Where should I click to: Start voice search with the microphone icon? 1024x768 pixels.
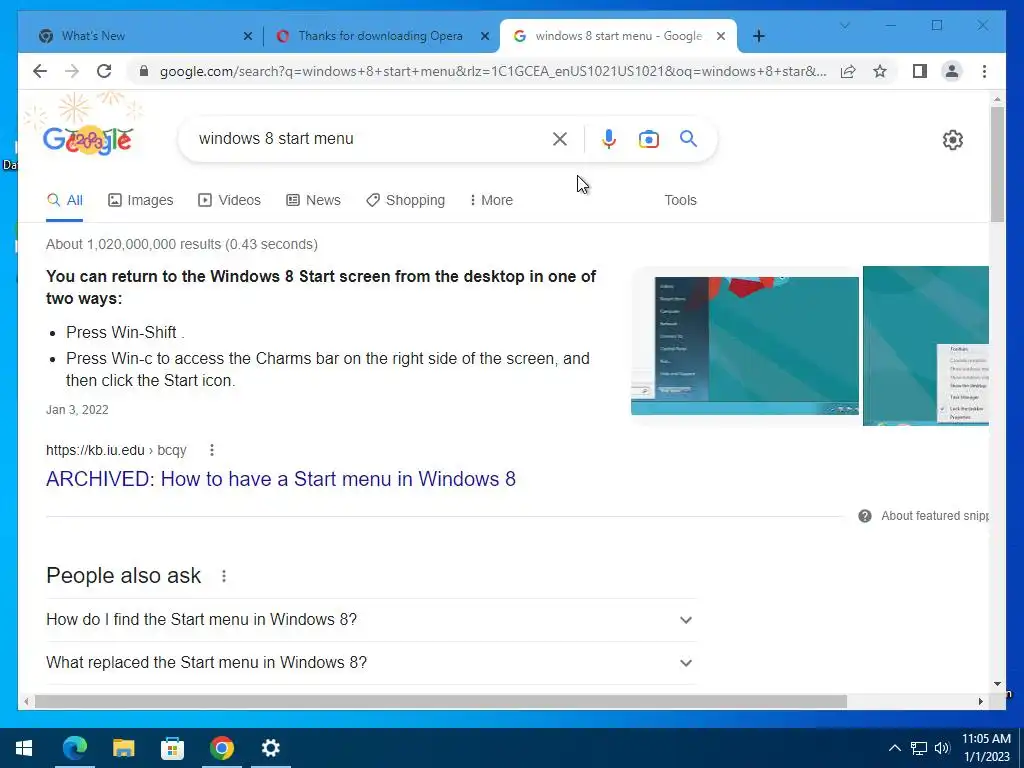(609, 138)
